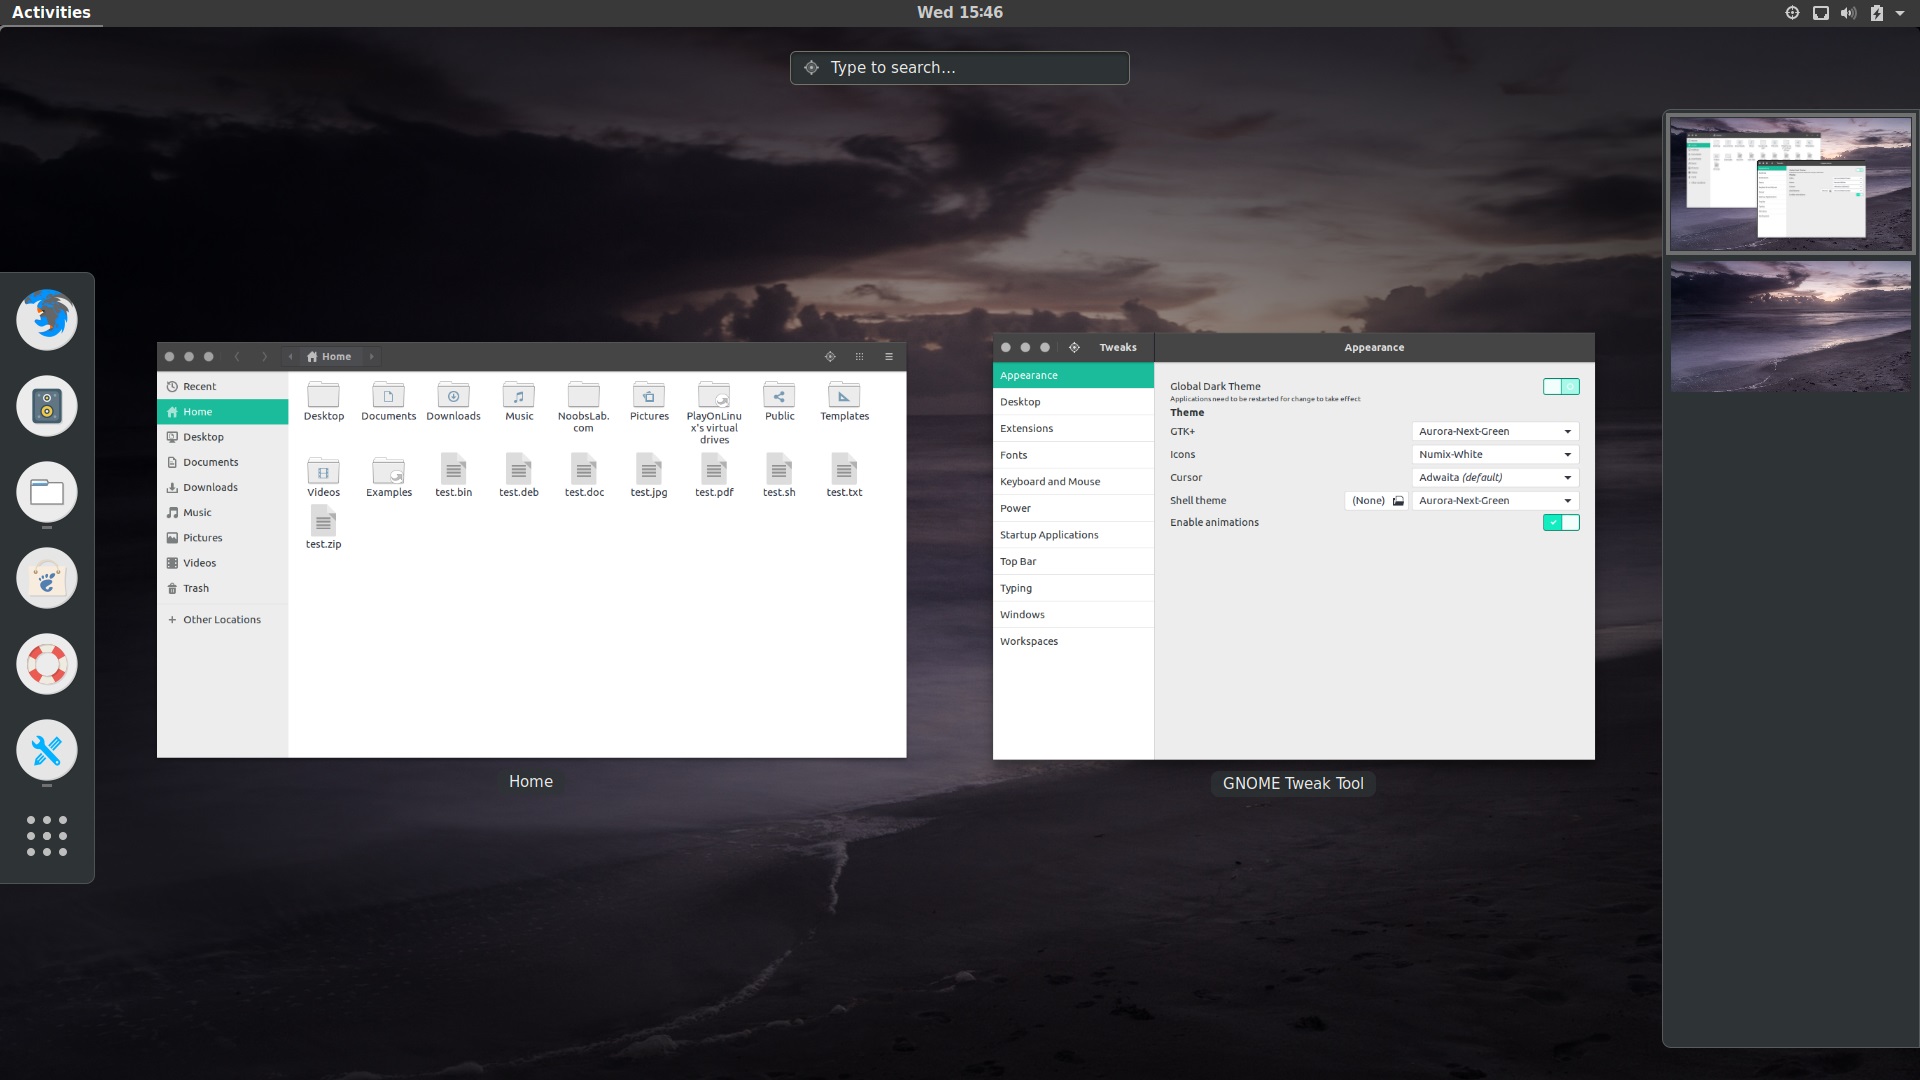Open Show Applications grid in the dock
The width and height of the screenshot is (1920, 1080).
[46, 837]
